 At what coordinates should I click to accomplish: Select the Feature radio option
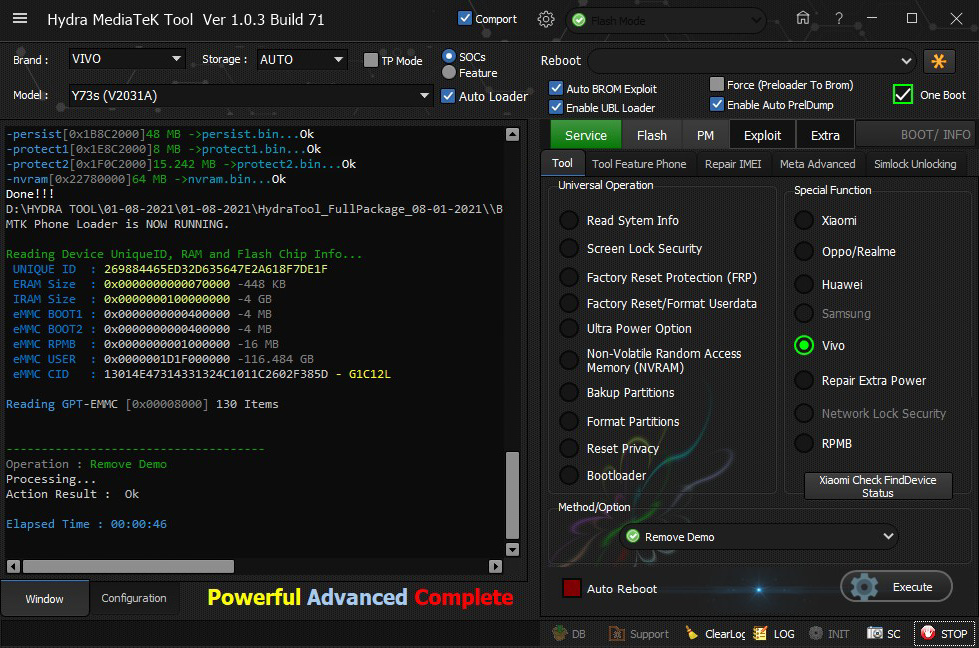tap(448, 72)
